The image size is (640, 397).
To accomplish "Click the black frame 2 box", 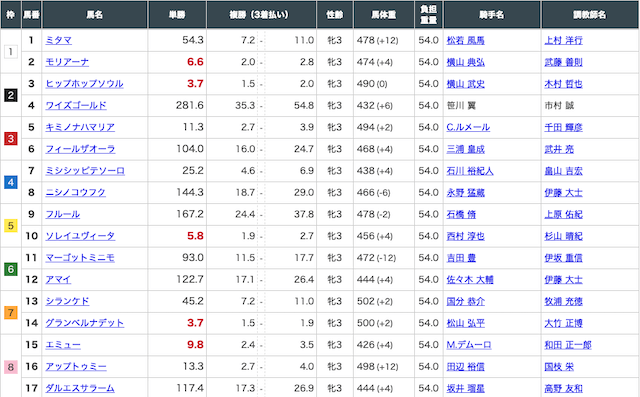I will [11, 95].
